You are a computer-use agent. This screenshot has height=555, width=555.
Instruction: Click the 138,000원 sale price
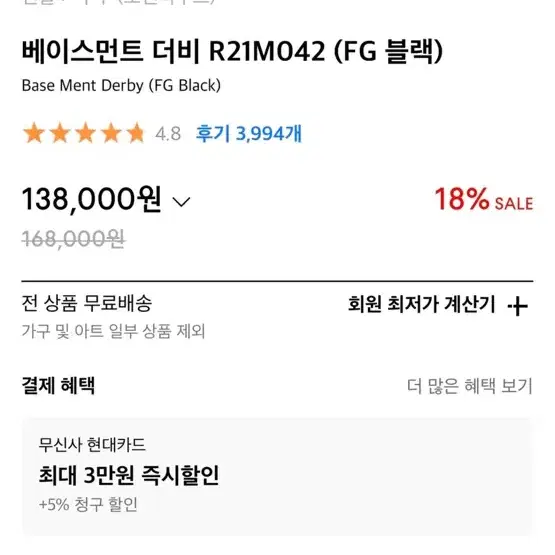point(92,200)
